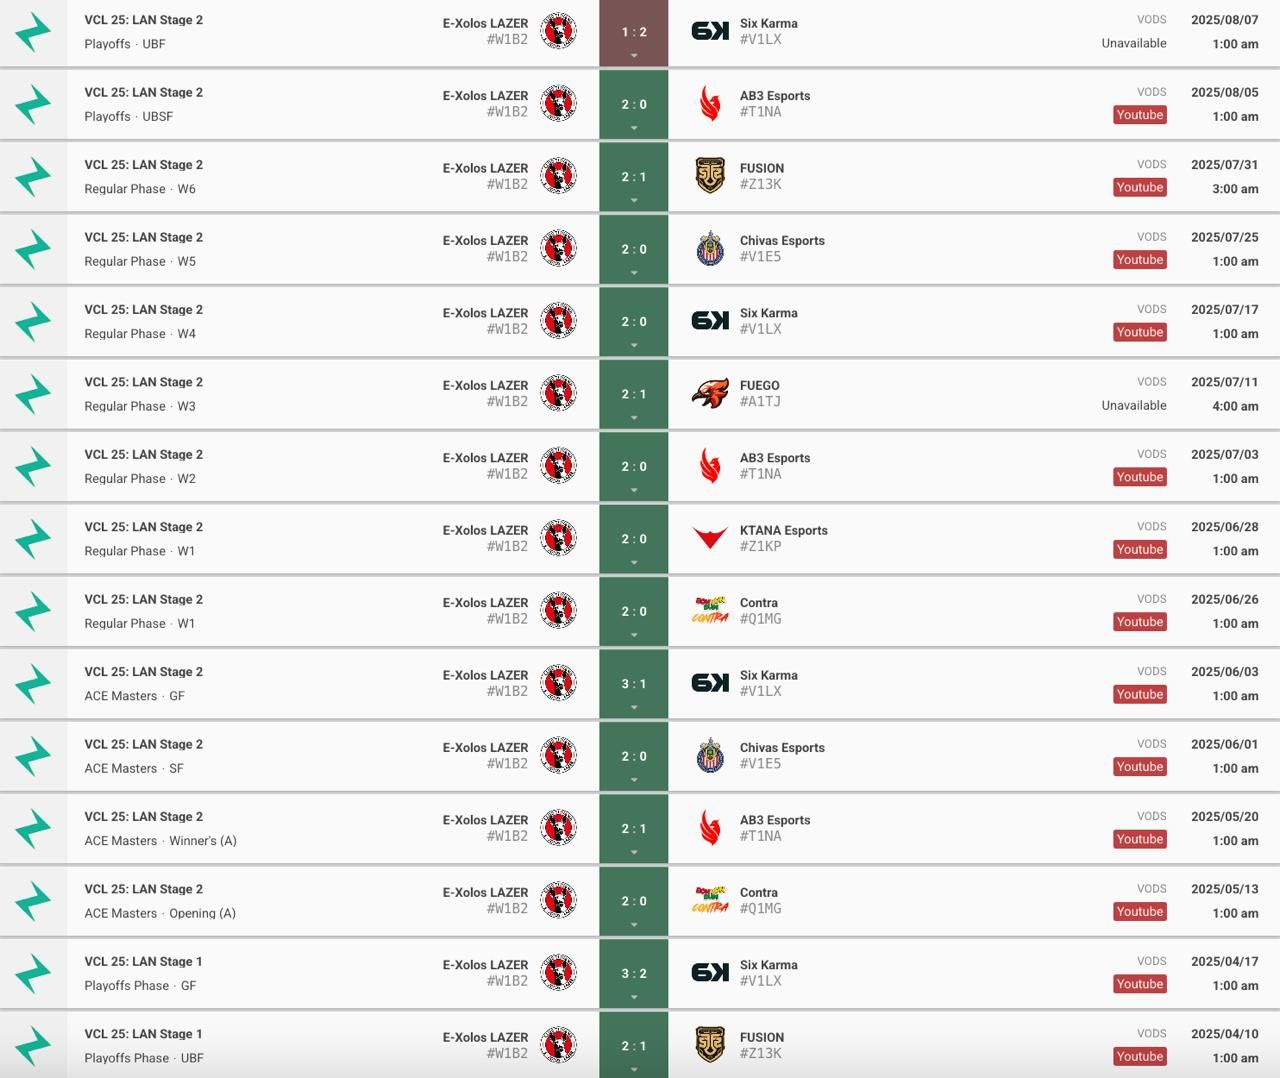
Task: Click the Contra logo in the 2025/06/26 match row
Action: pos(710,611)
